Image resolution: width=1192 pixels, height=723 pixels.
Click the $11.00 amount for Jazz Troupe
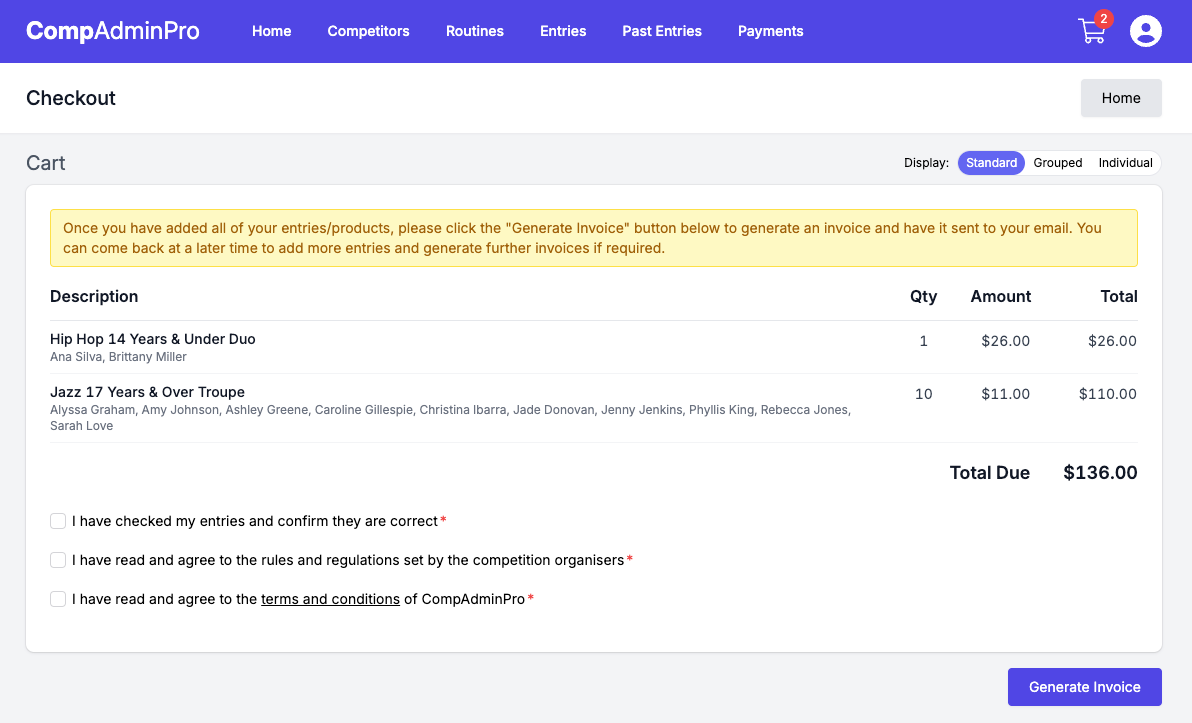click(1005, 394)
